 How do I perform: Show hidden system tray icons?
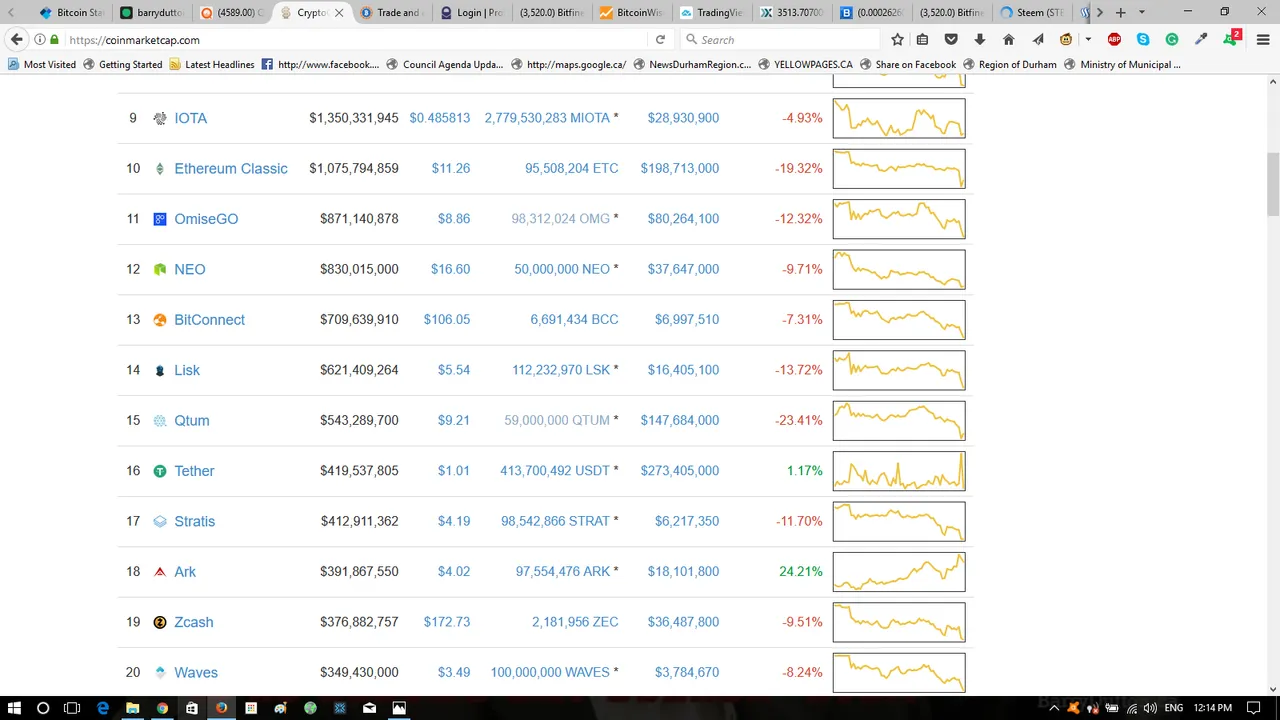point(1053,708)
